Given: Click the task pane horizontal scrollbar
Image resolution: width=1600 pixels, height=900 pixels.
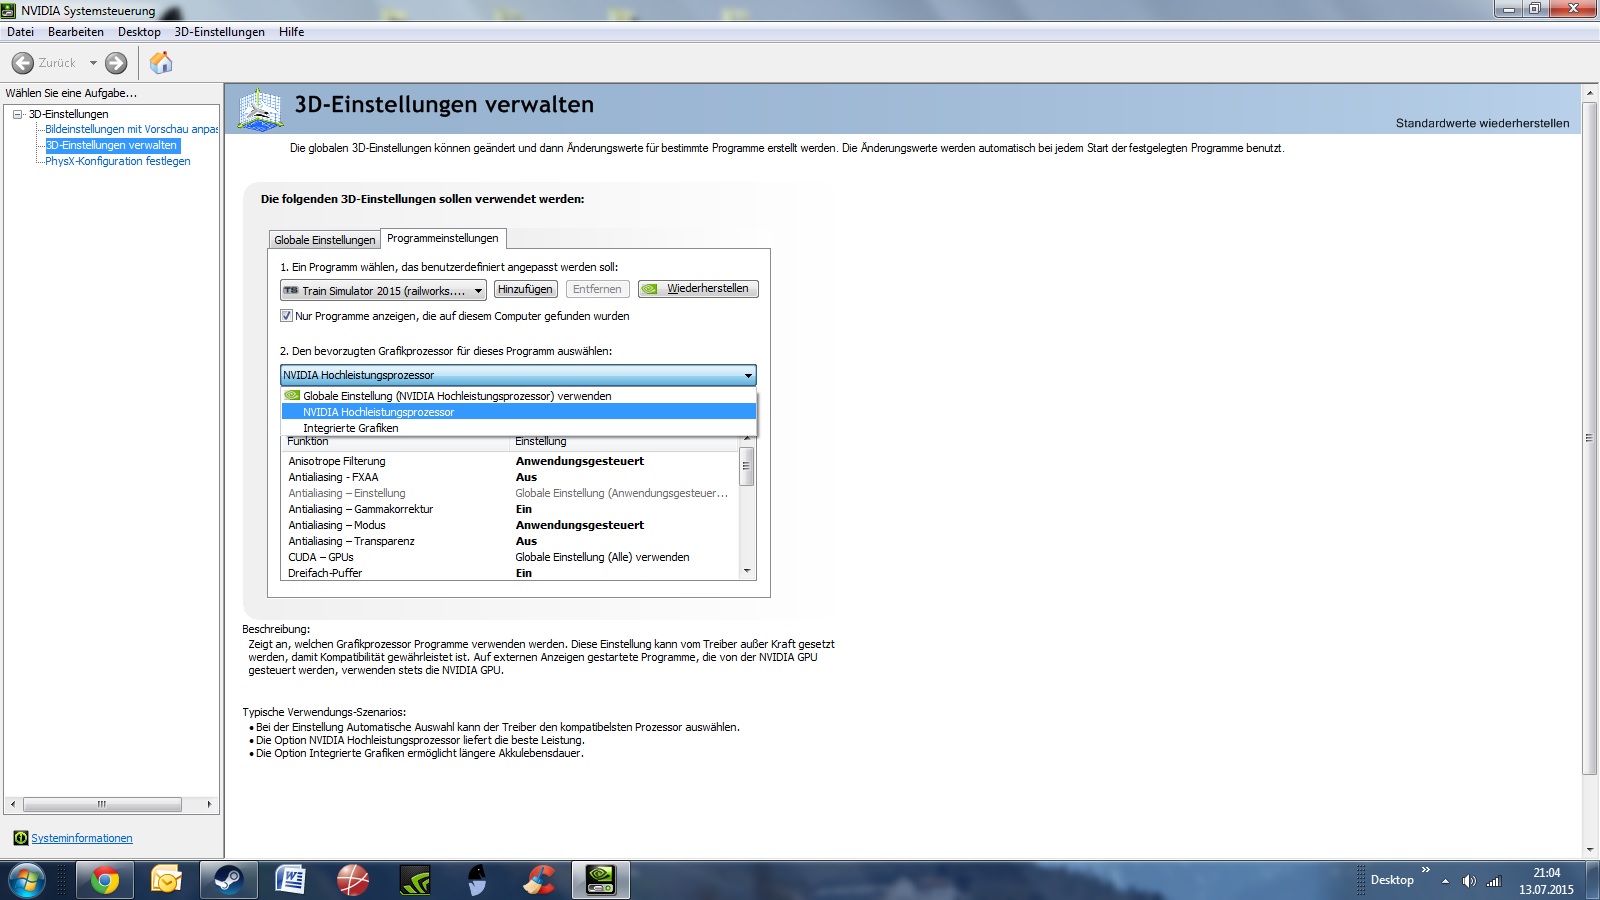Looking at the screenshot, I should click(x=102, y=804).
